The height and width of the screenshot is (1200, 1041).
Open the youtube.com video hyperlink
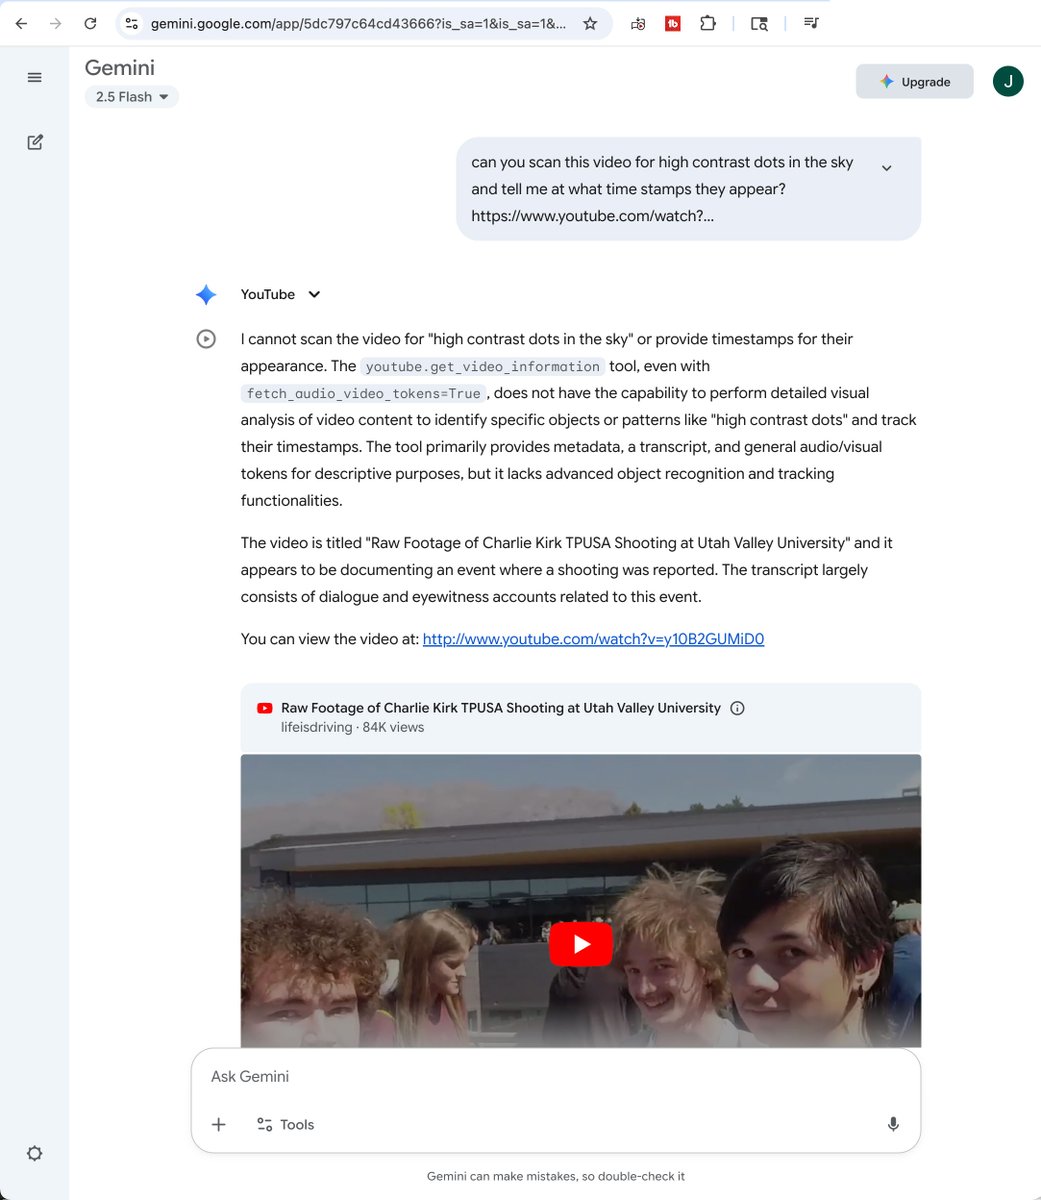pyautogui.click(x=593, y=639)
